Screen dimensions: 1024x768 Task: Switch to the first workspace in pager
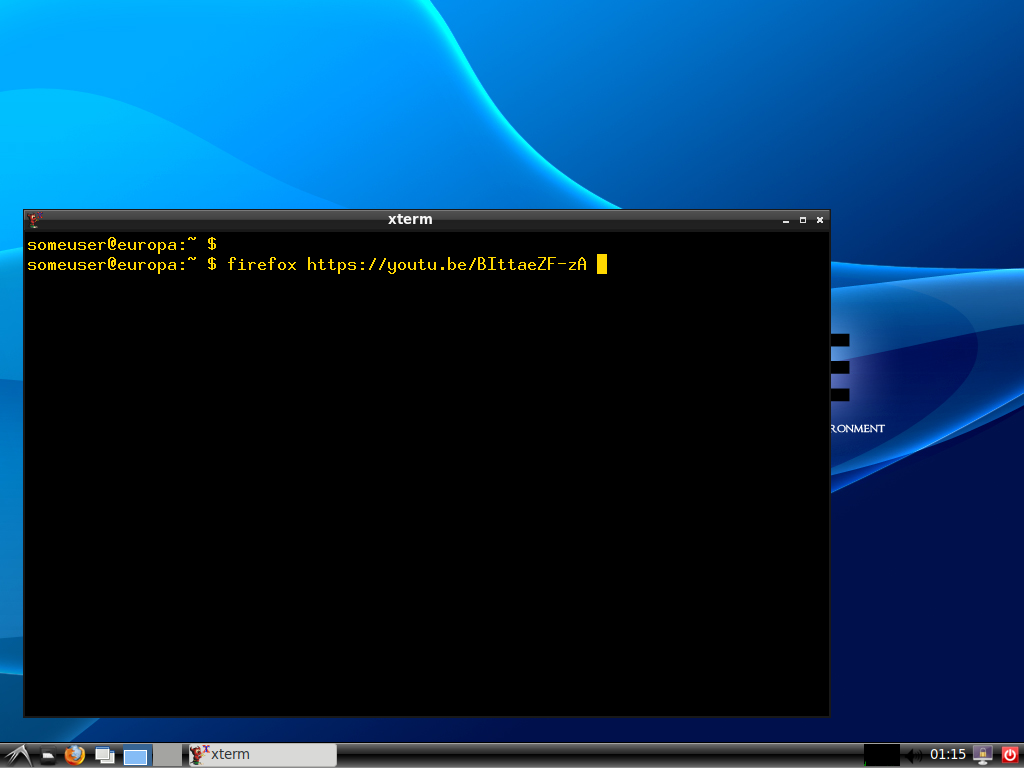[136, 756]
